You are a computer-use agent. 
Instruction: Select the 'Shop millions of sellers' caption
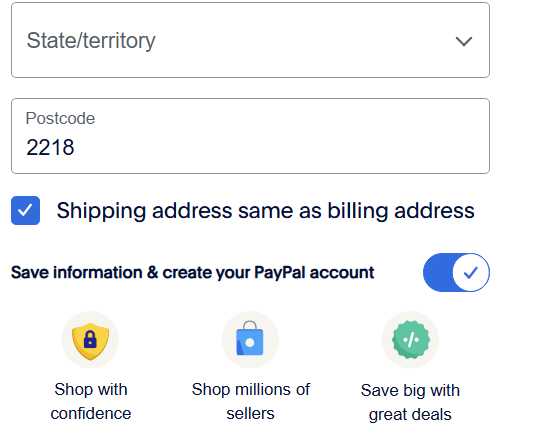[x=251, y=401]
